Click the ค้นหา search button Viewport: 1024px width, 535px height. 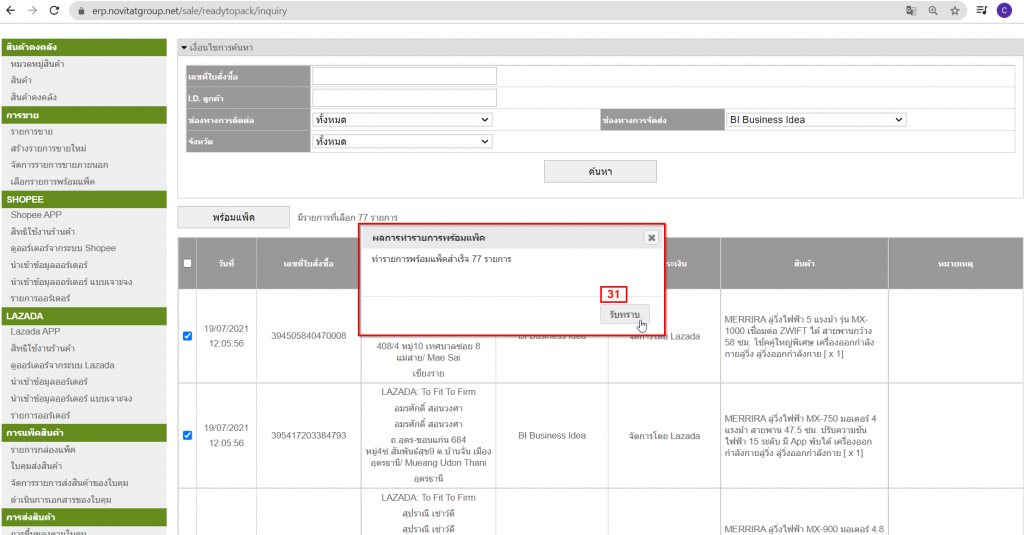(x=600, y=172)
